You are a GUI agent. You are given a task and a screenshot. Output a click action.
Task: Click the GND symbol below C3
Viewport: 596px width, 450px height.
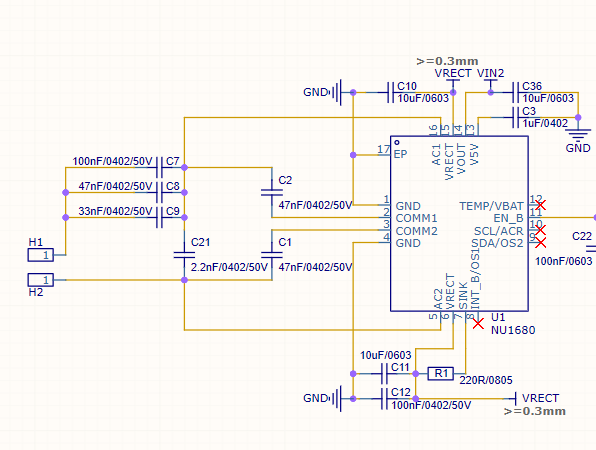(x=578, y=134)
